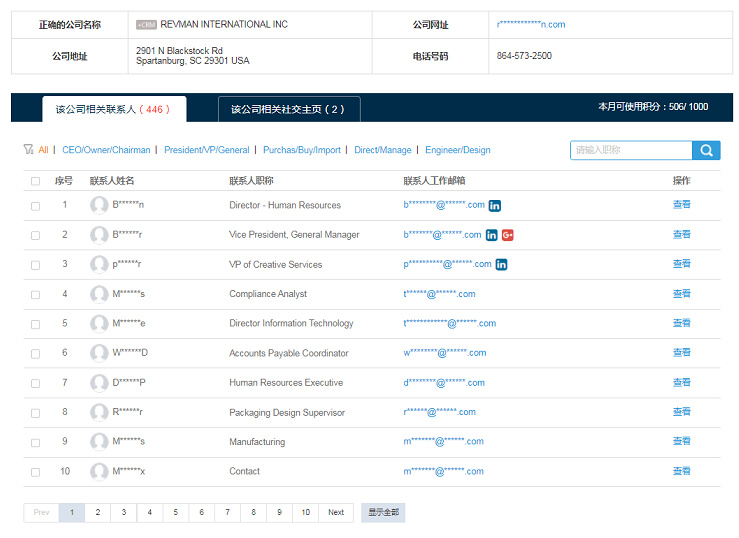Go to page 3
Screen dimensions: 739x538
coord(123,513)
